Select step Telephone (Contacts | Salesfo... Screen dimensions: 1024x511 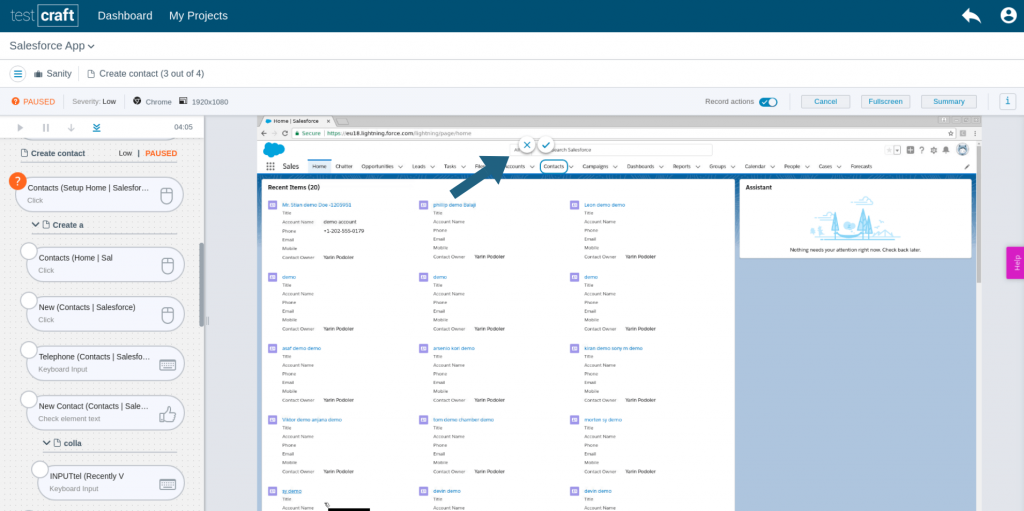click(104, 363)
